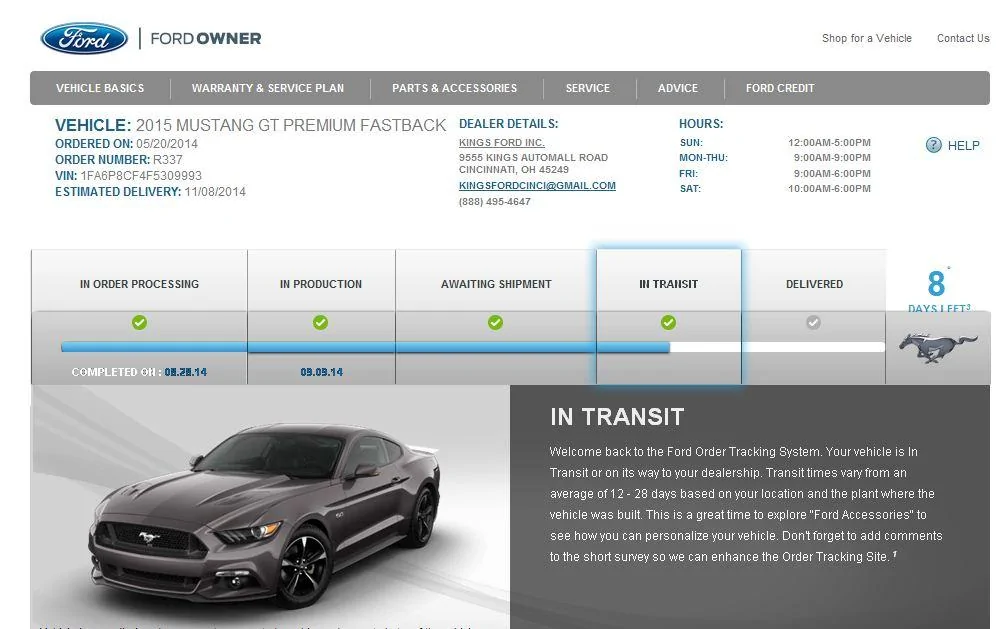The height and width of the screenshot is (629, 996).
Task: Click the 8 days left counter
Action: click(938, 290)
